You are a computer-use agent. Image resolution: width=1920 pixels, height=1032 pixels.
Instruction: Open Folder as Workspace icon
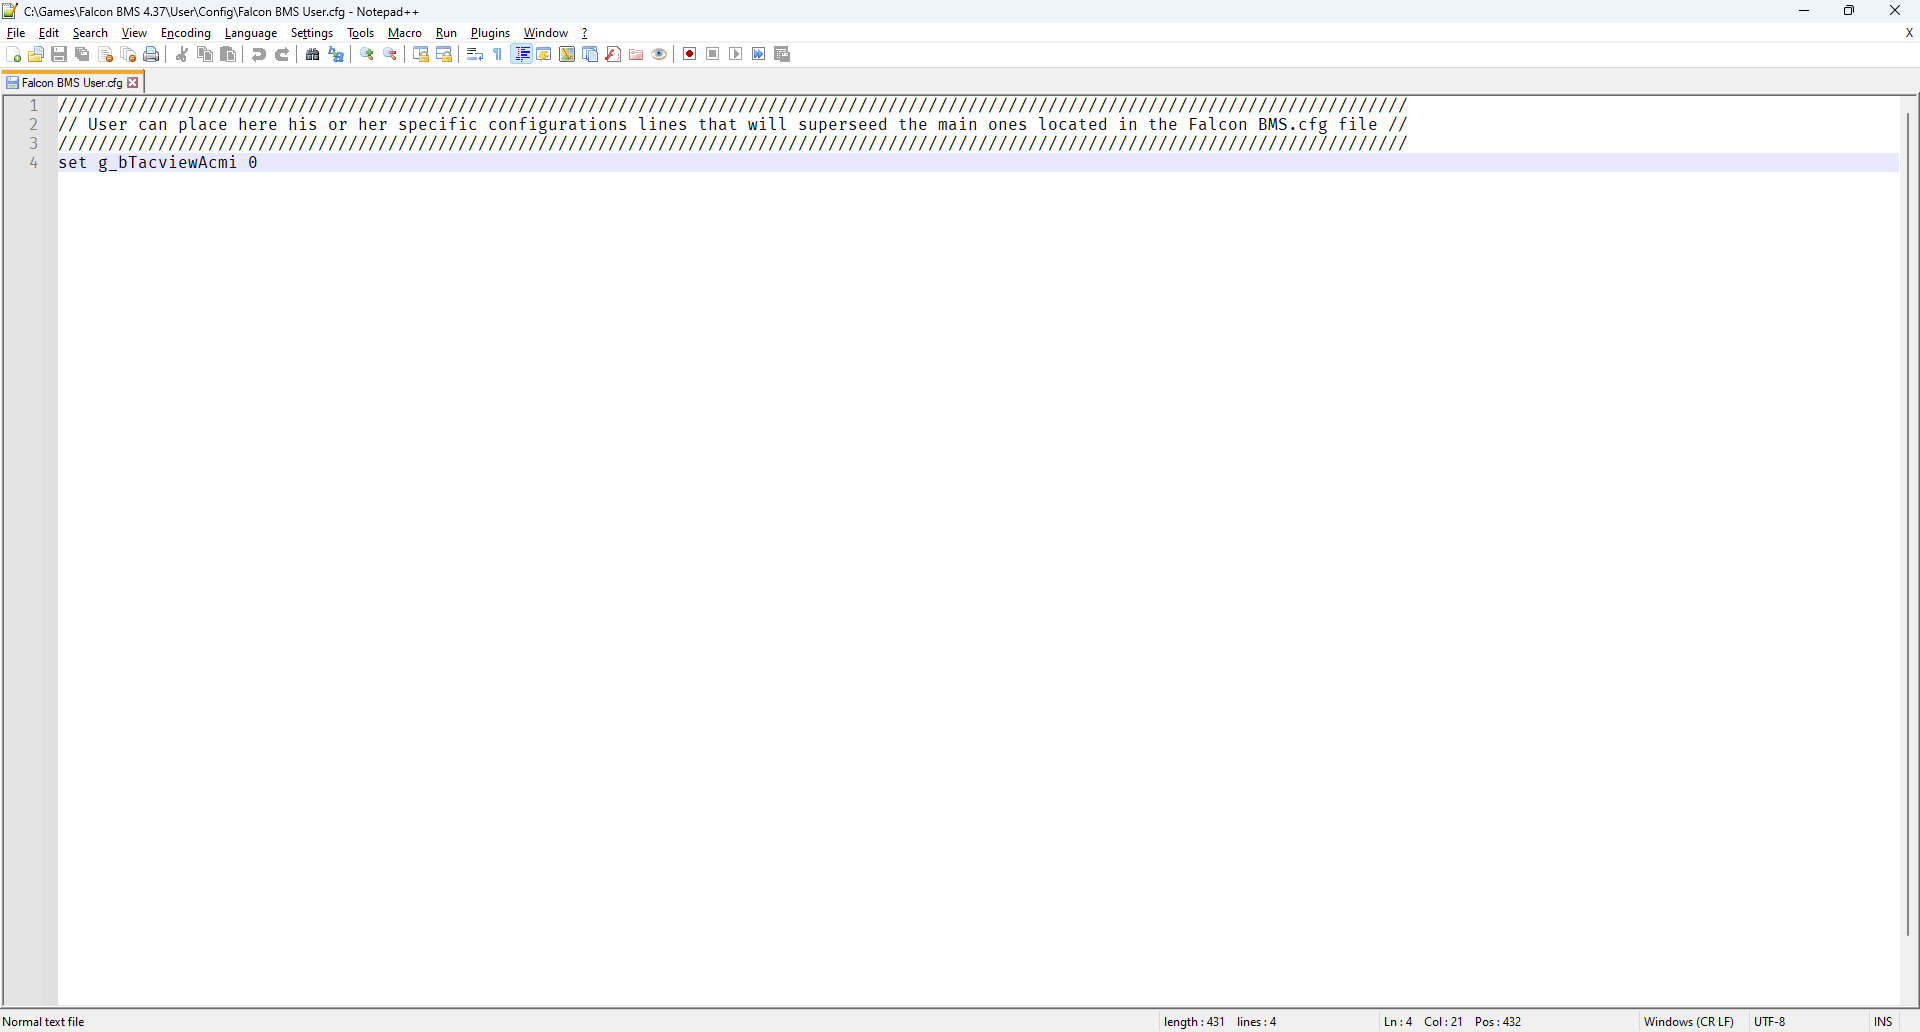coord(636,55)
